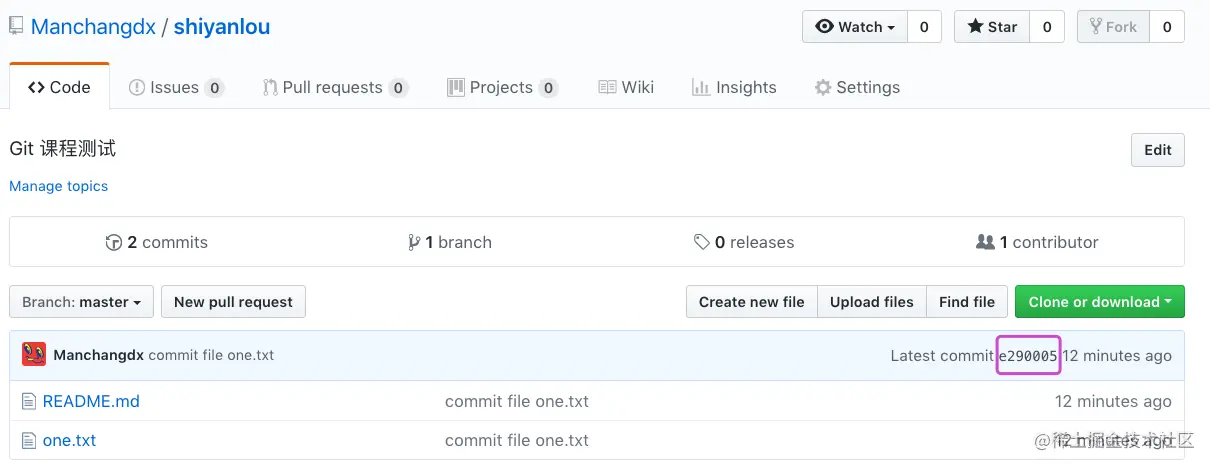
Task: Click the Upload files button
Action: [x=871, y=302]
